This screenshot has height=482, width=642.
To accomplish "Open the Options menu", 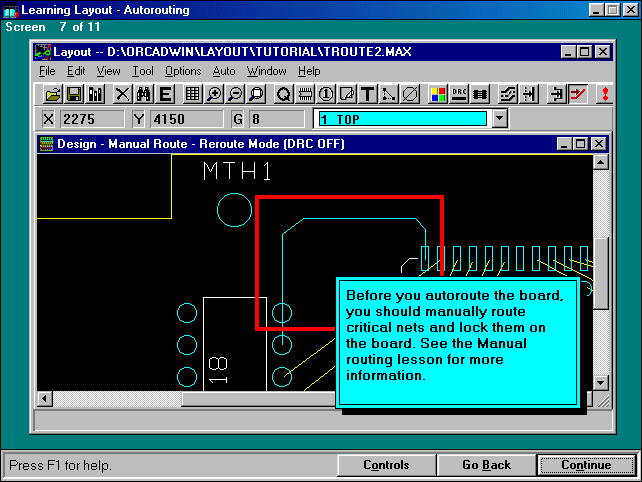I will (x=183, y=71).
